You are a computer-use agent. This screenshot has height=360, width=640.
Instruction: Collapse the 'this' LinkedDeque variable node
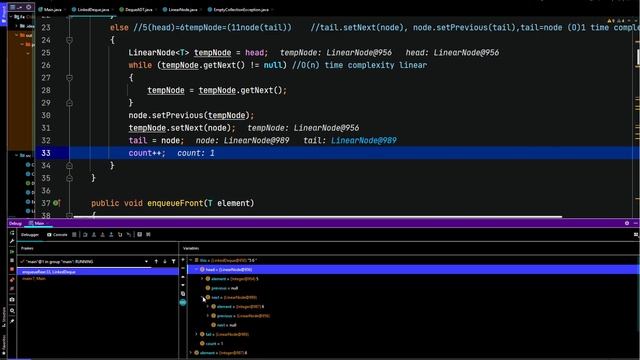point(191,260)
